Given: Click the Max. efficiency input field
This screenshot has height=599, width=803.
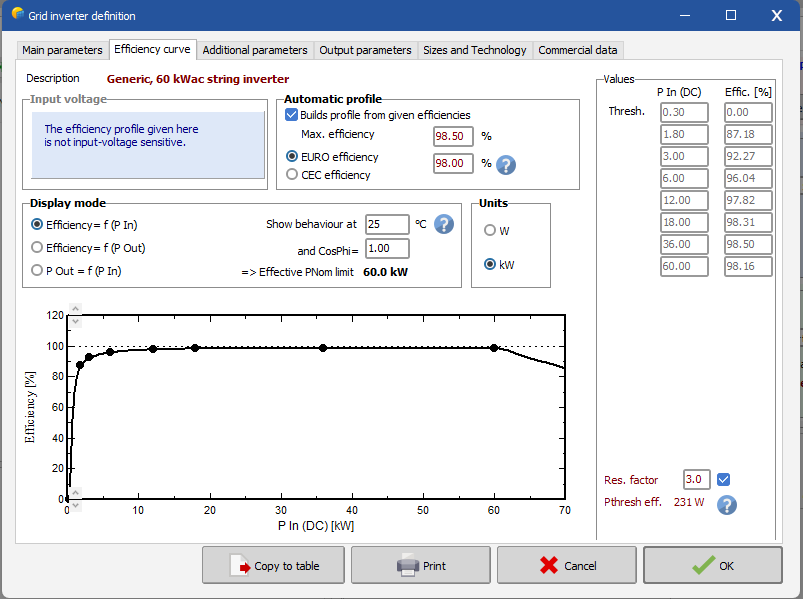Looking at the screenshot, I should 453,136.
